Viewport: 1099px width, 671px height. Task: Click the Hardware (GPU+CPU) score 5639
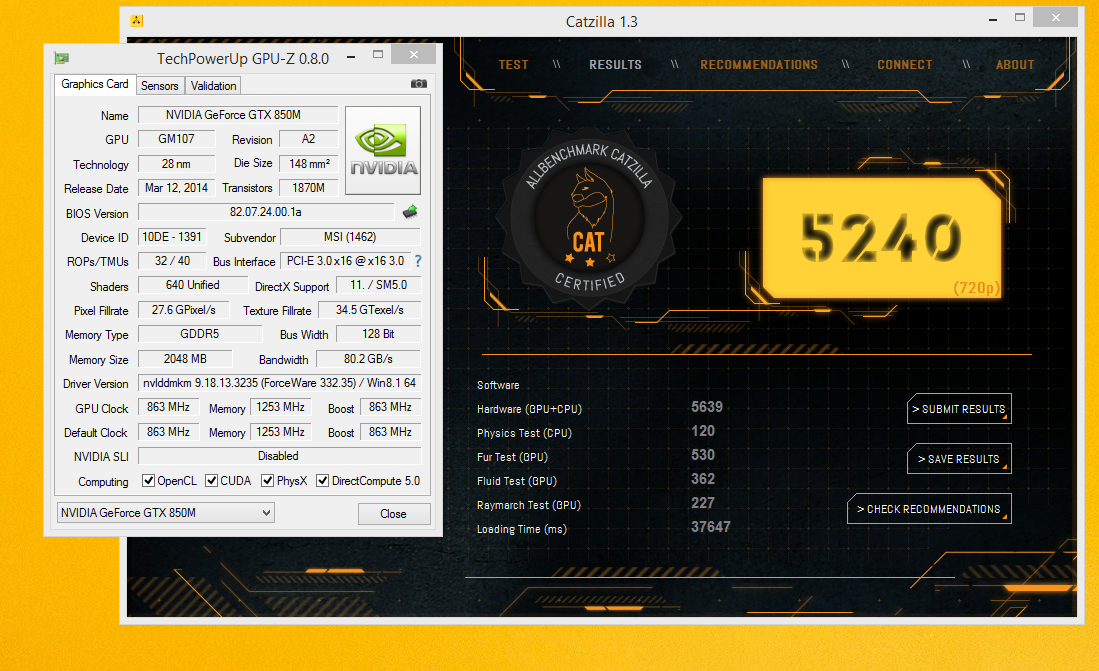click(706, 407)
